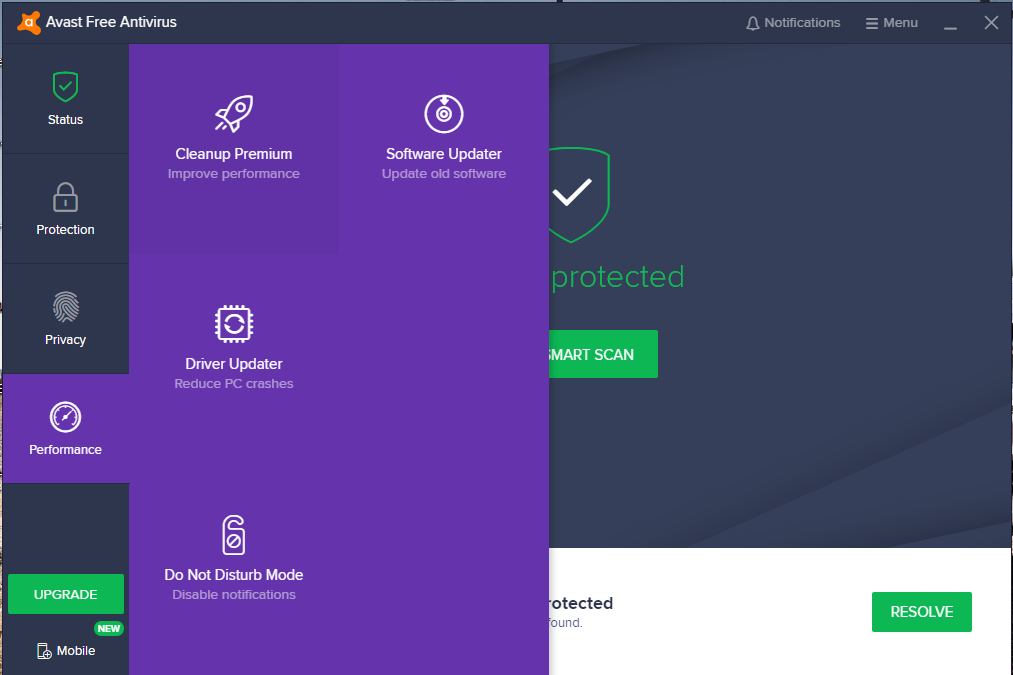Select the Performance gauge icon

65,417
